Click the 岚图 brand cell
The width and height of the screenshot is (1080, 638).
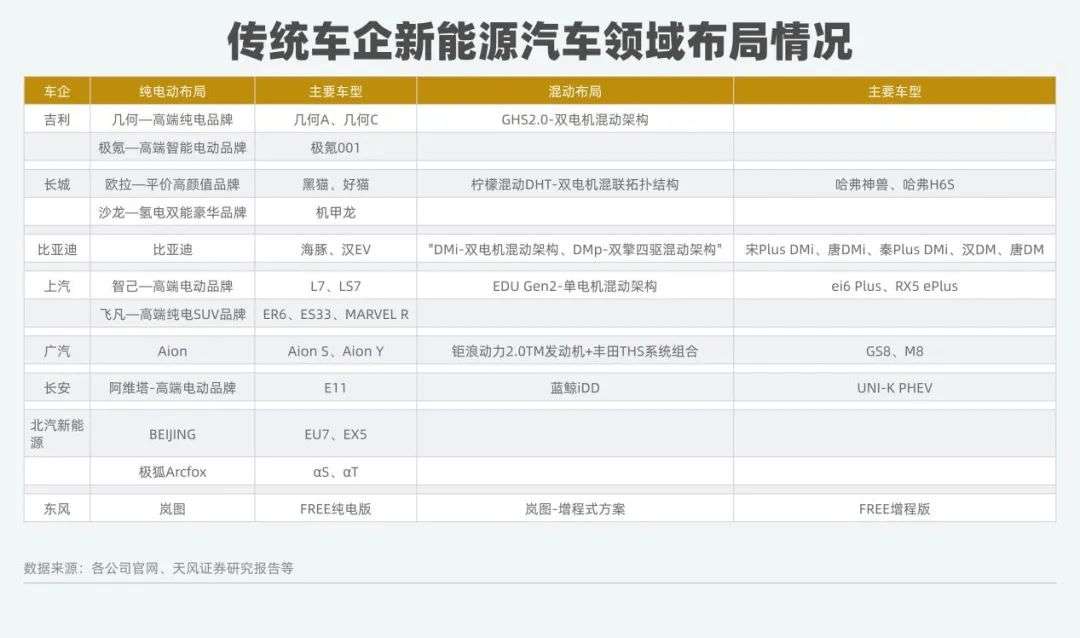point(172,508)
